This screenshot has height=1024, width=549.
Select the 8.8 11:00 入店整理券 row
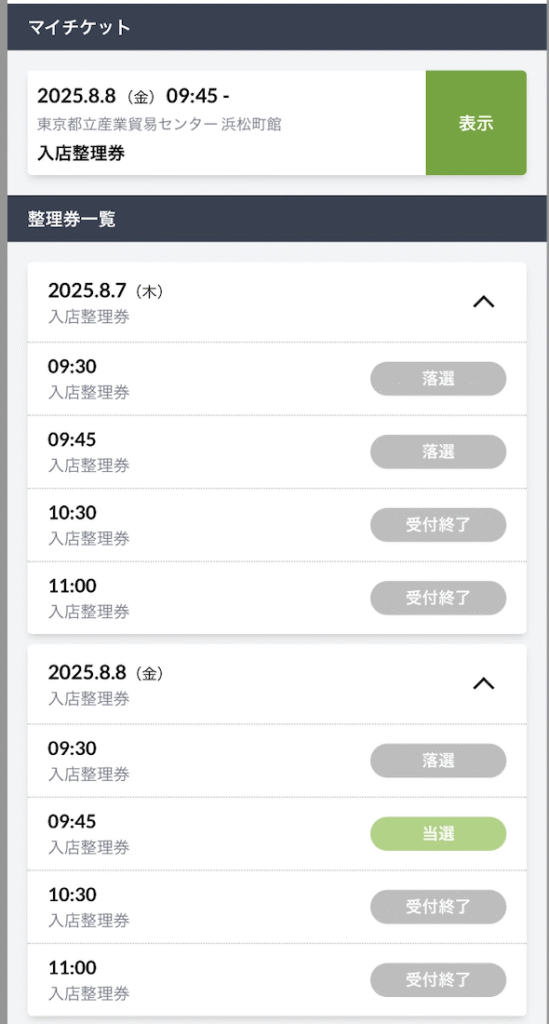tap(277, 980)
